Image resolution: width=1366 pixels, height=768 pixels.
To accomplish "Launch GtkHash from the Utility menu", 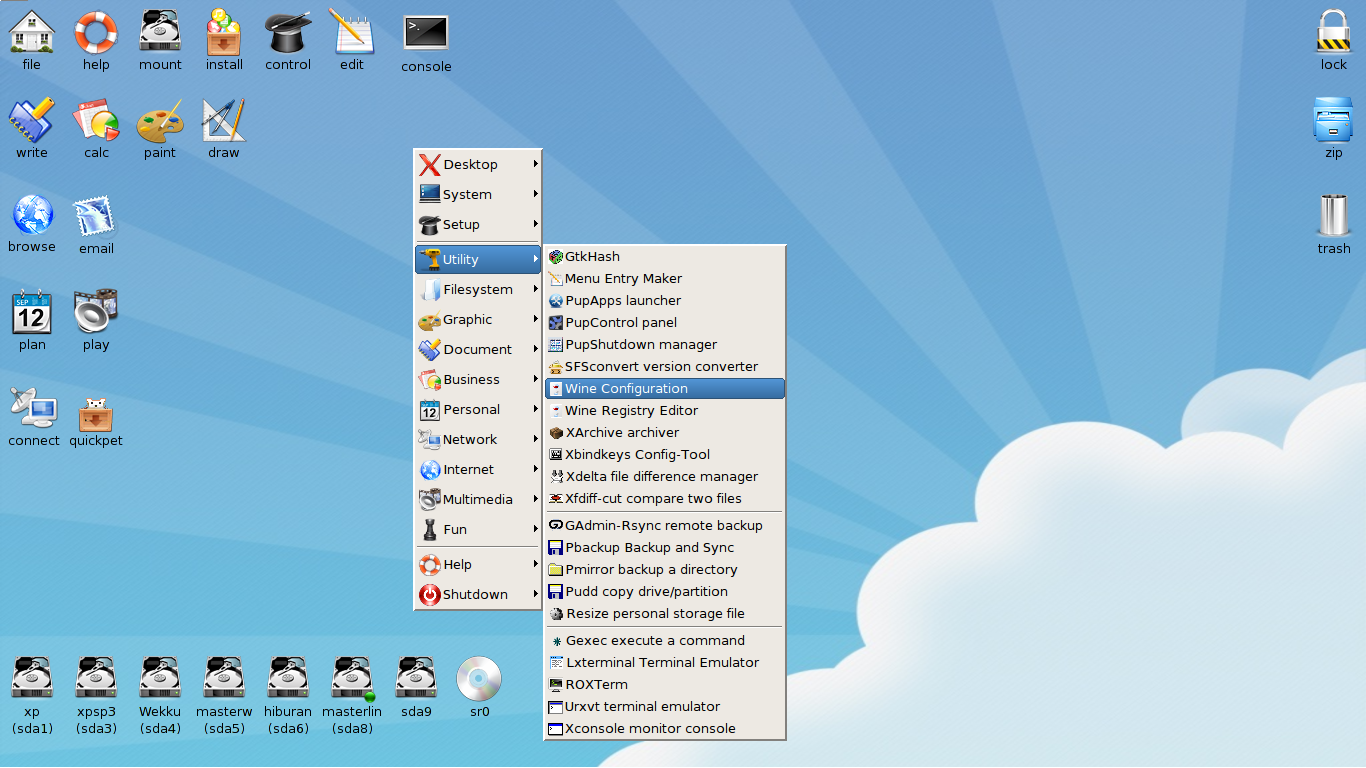I will click(665, 257).
